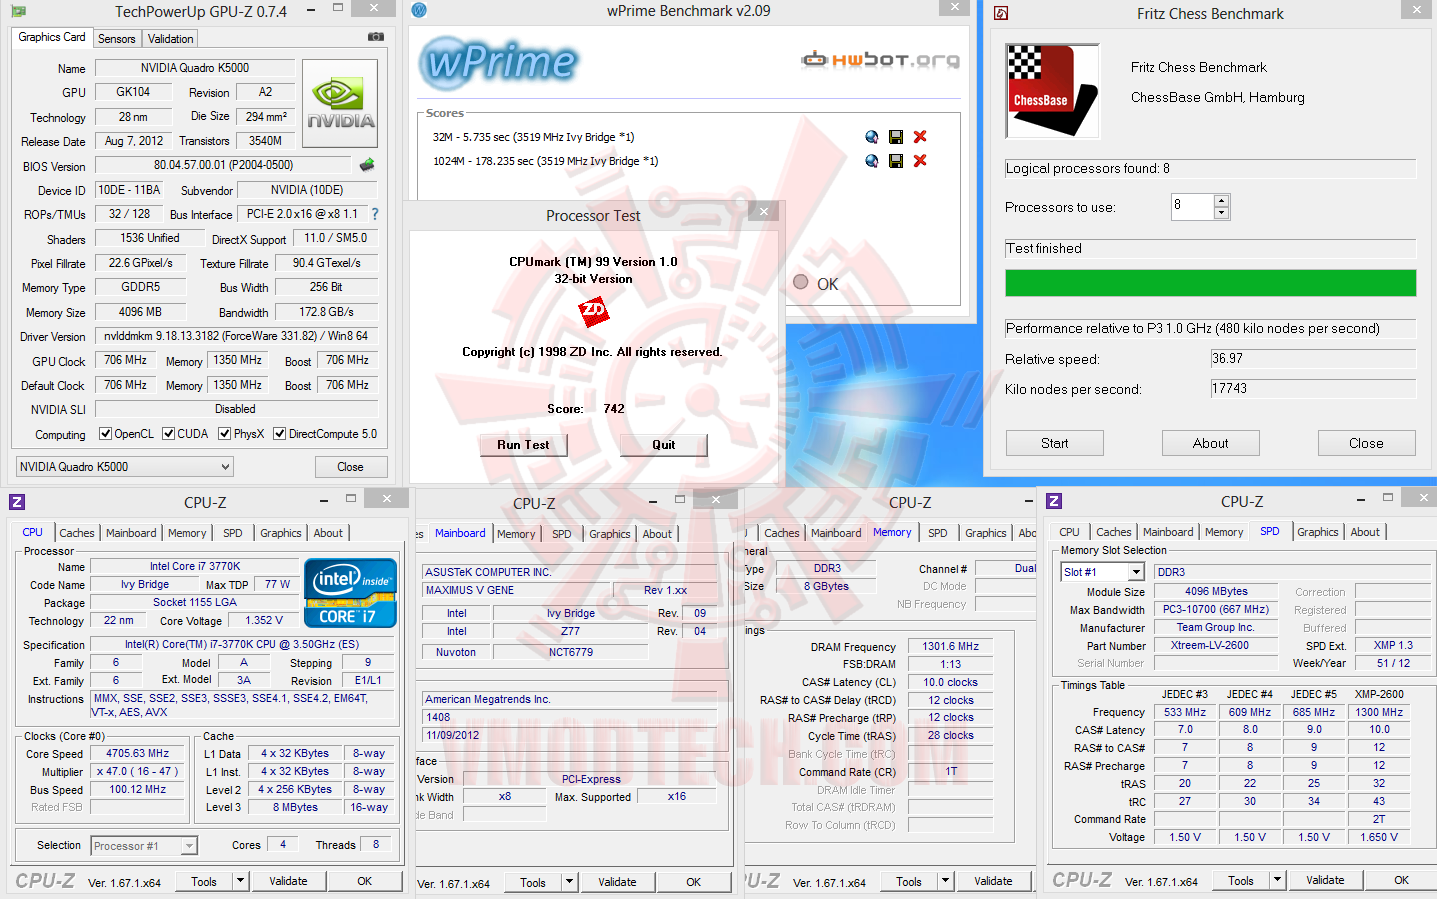Select the 32M - 5.735 sec score entry
1437x899 pixels.
tap(533, 137)
